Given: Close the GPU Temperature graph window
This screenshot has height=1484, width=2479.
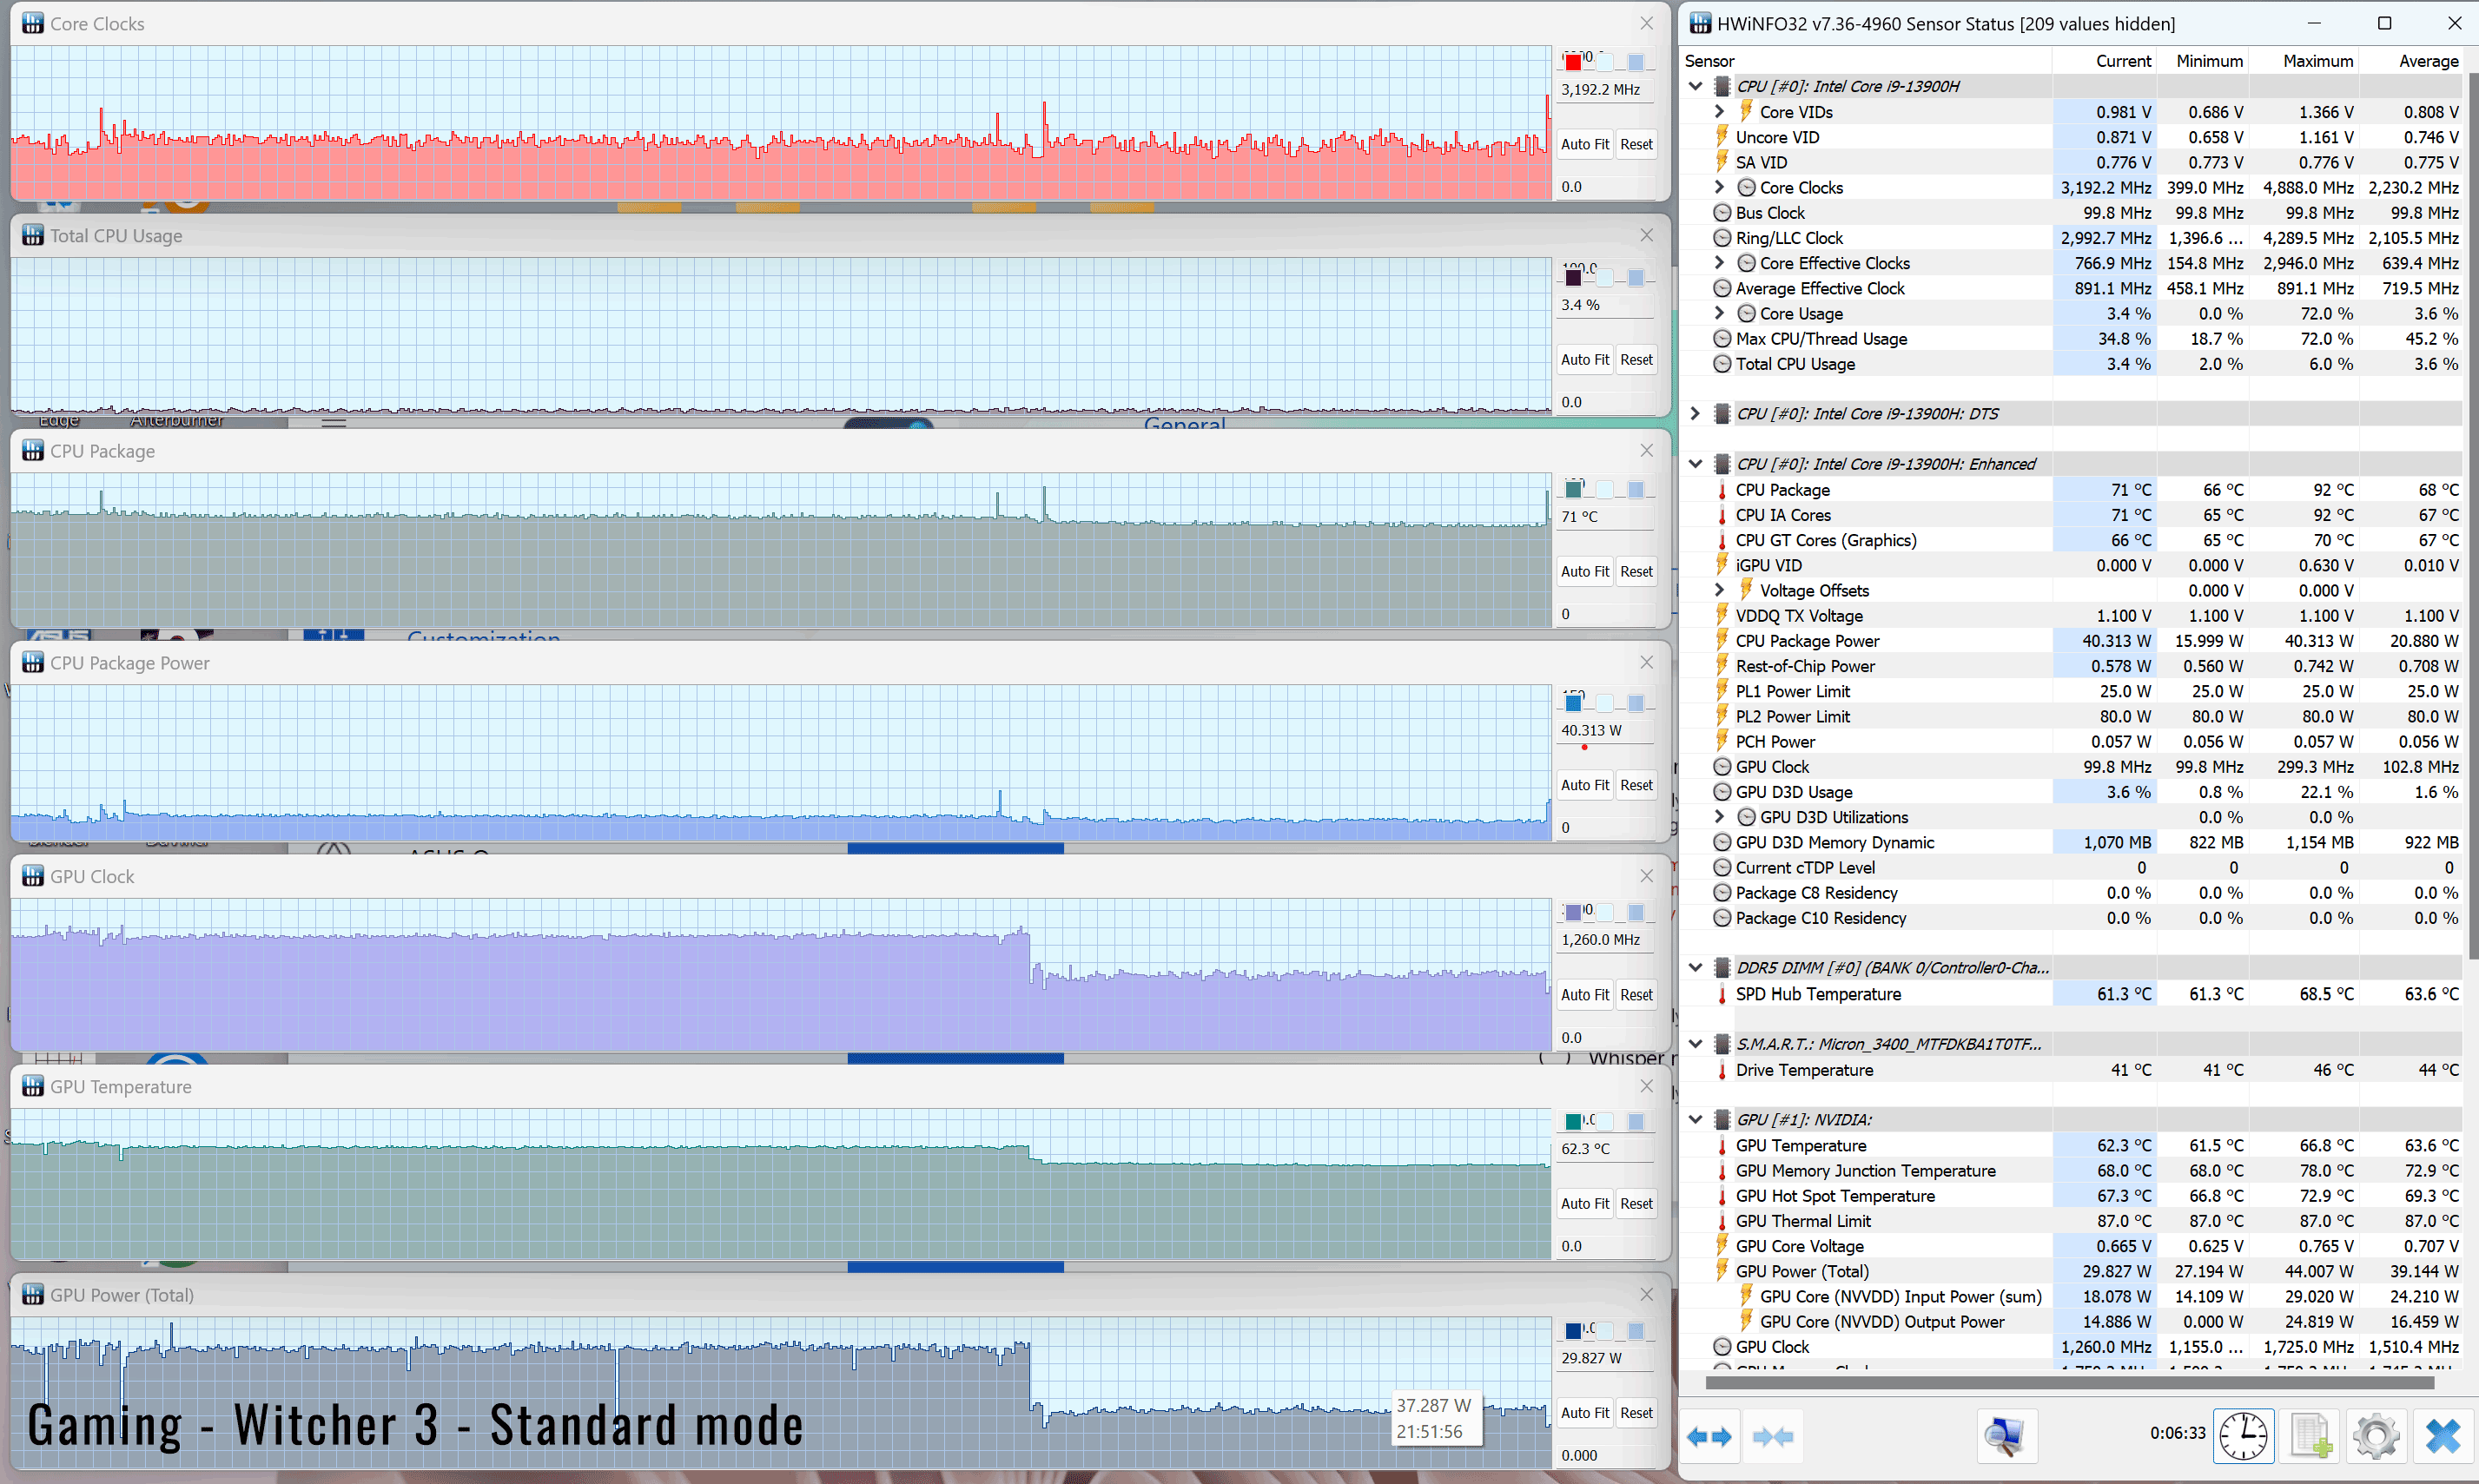Looking at the screenshot, I should (x=1646, y=1086).
